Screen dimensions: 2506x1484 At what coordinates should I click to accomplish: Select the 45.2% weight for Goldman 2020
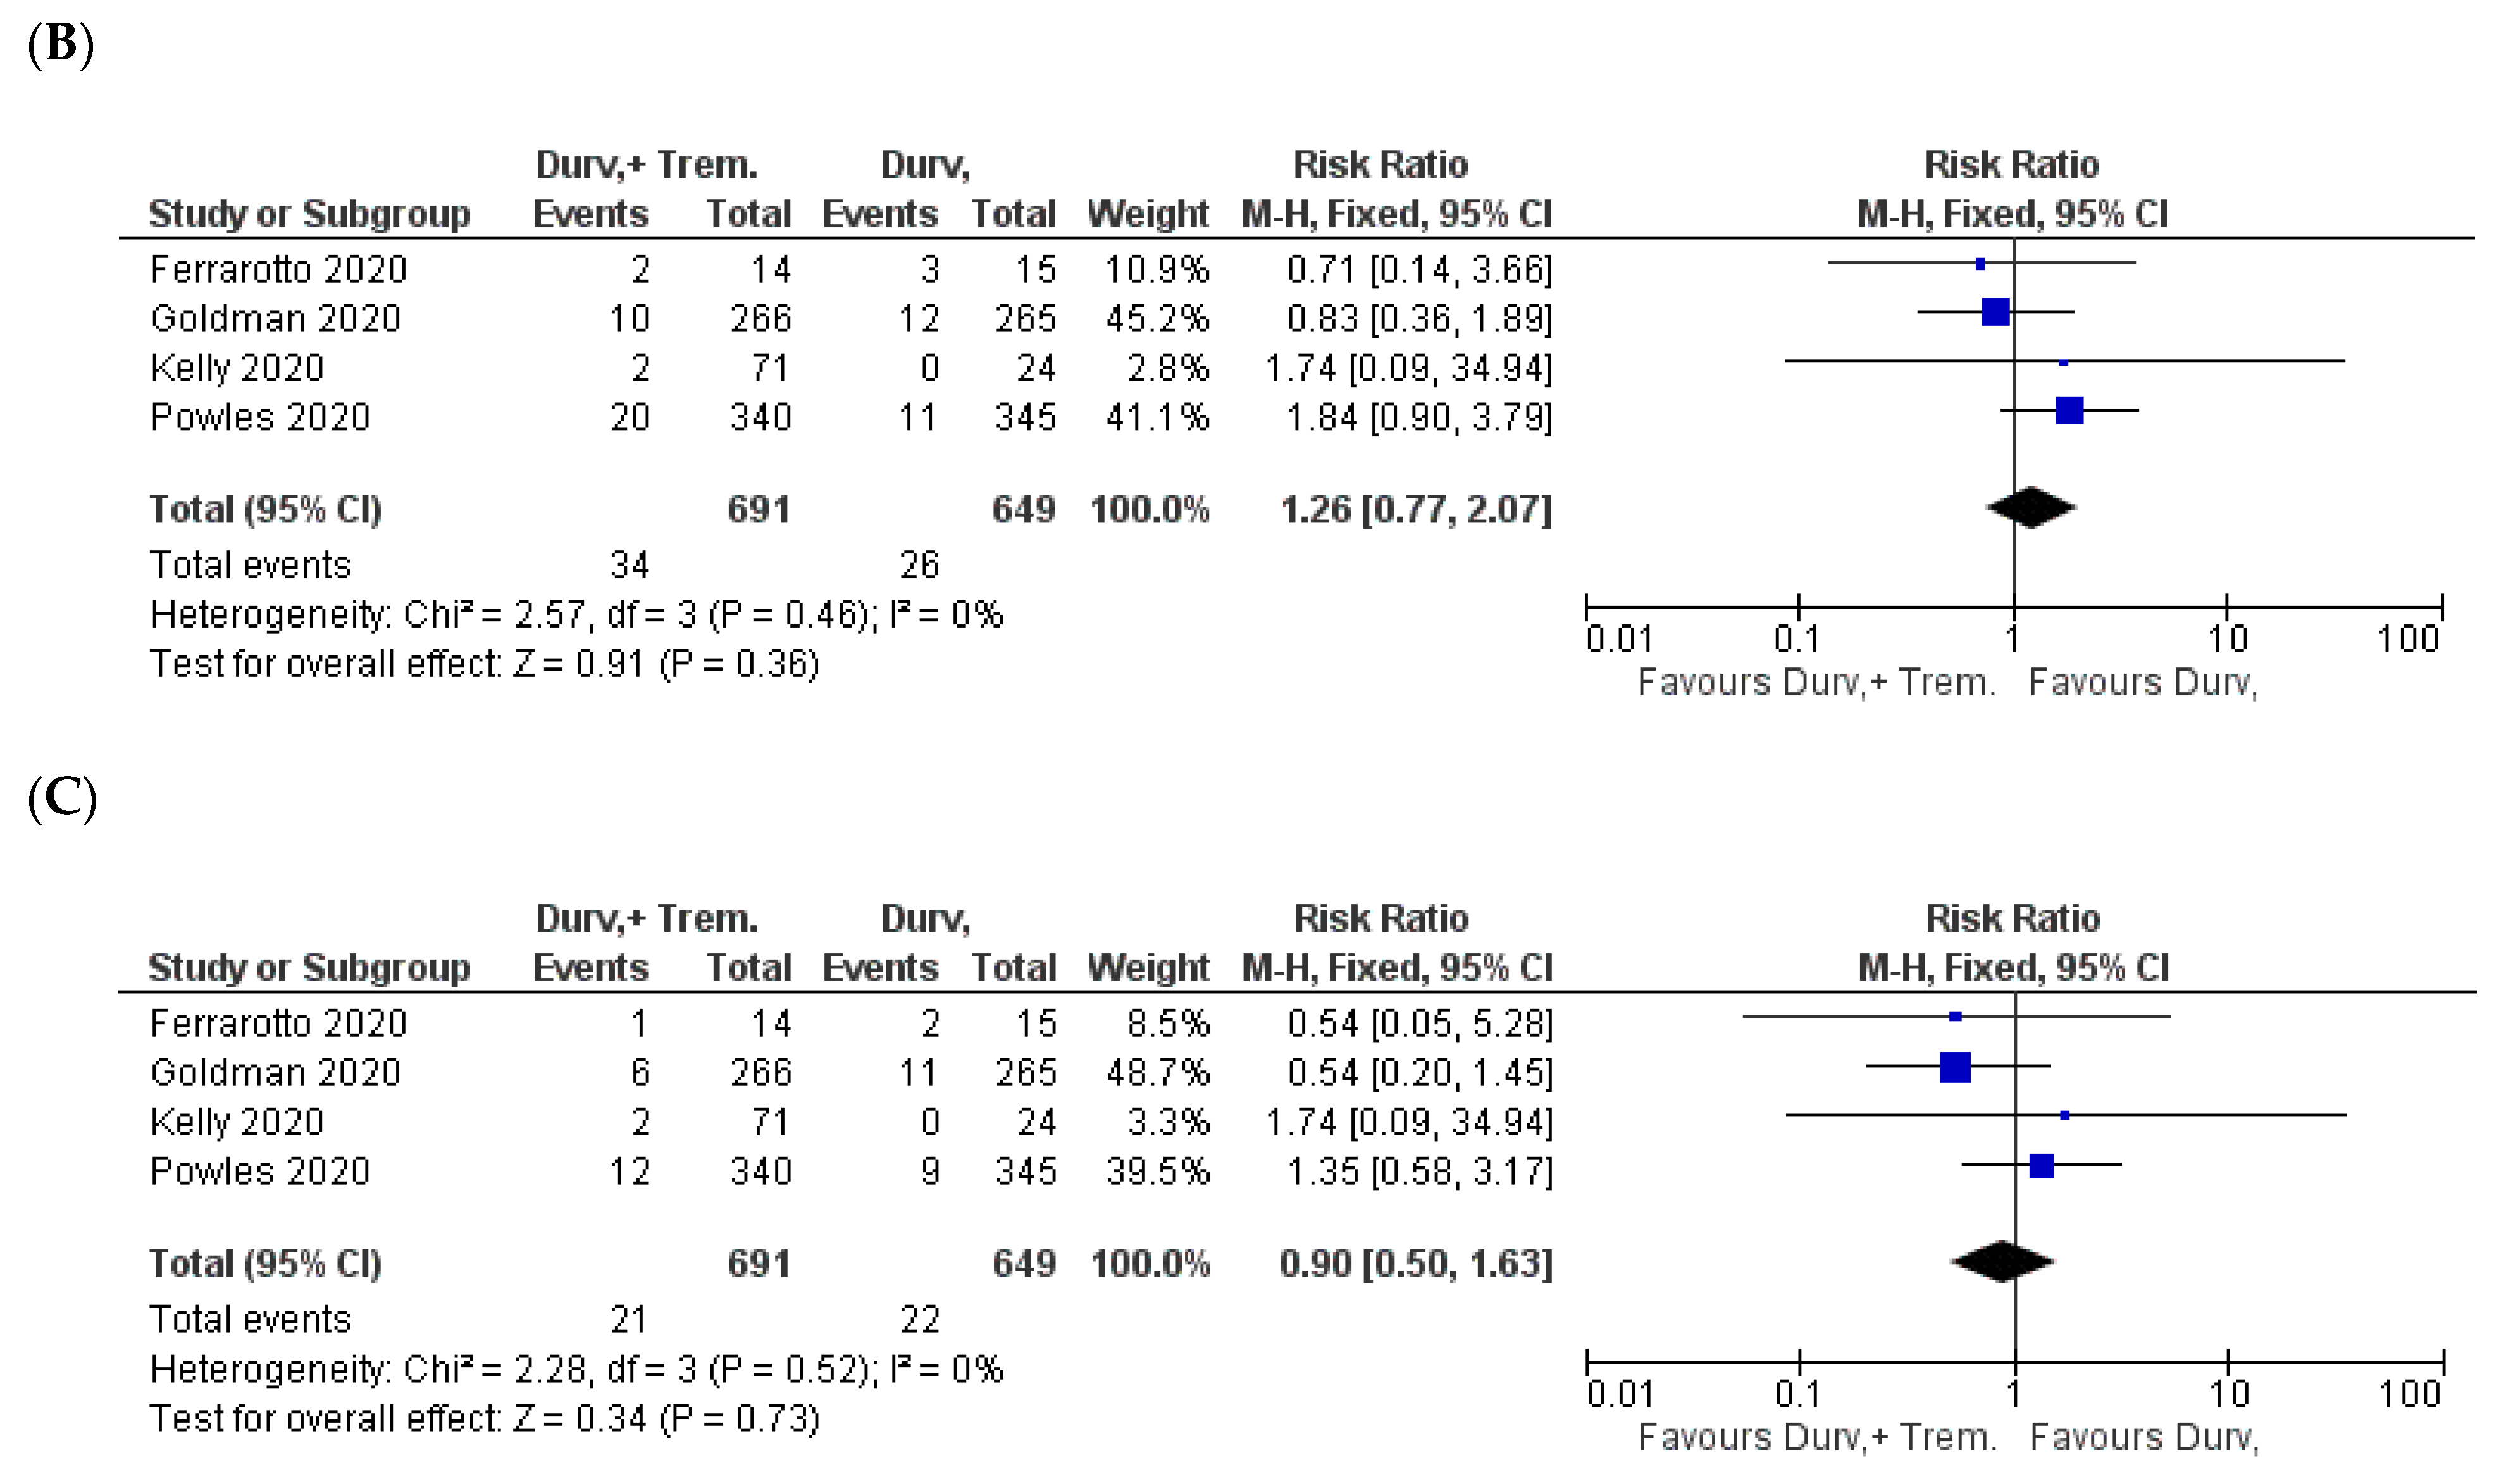click(1157, 319)
